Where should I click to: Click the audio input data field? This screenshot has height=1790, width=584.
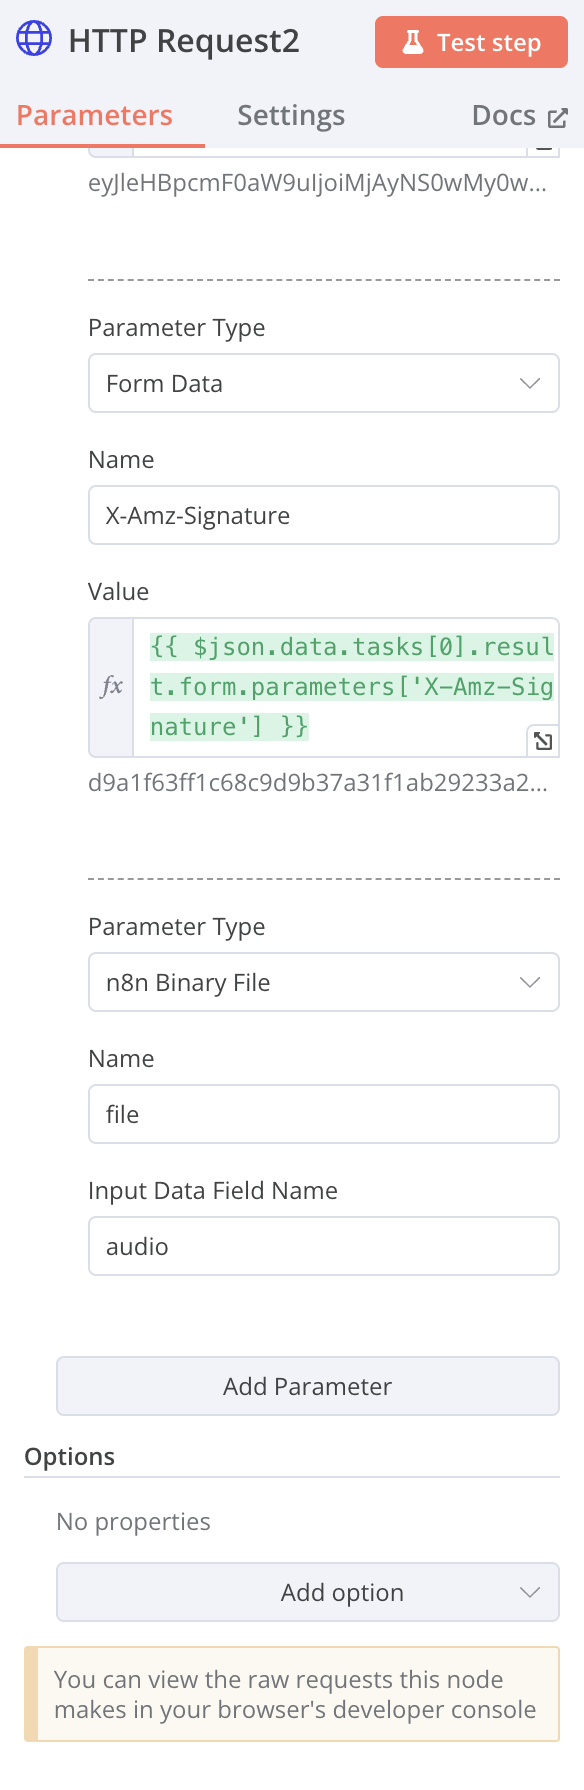324,1246
